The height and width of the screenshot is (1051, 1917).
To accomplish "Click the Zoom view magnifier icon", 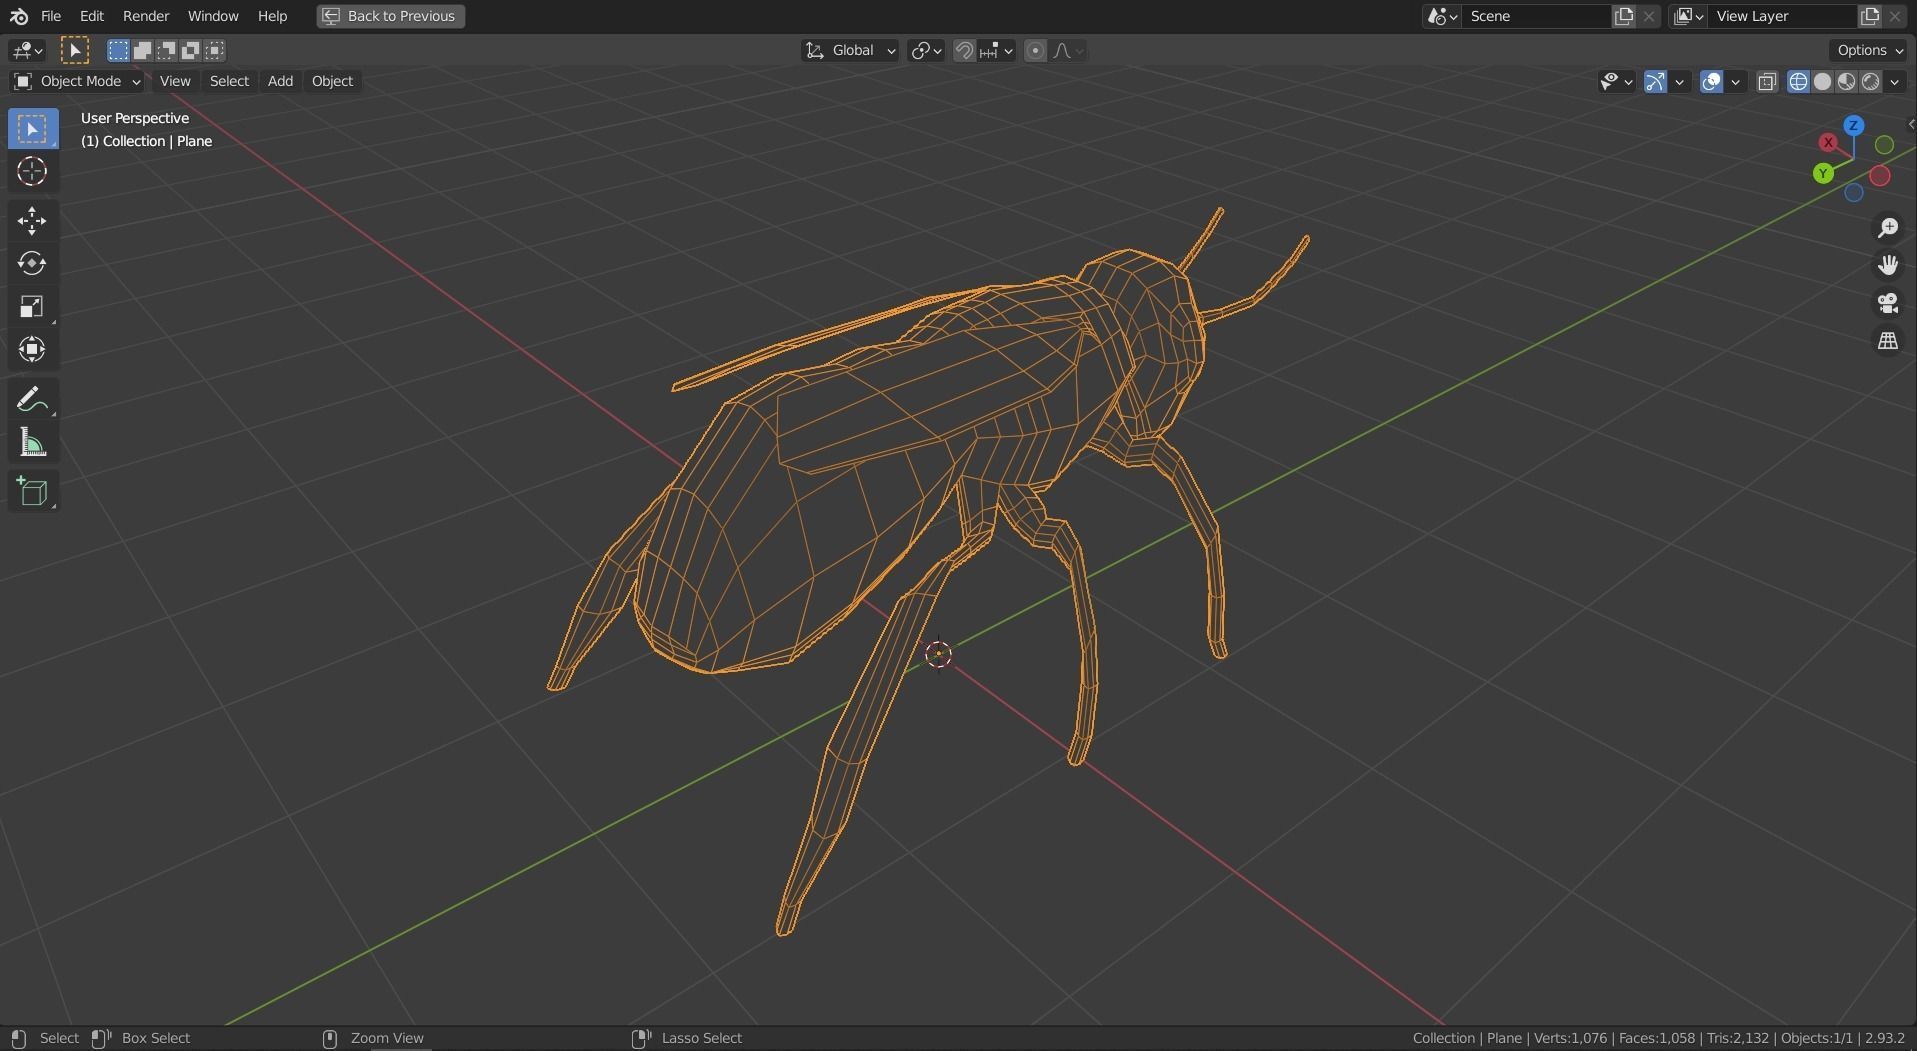I will [1888, 228].
